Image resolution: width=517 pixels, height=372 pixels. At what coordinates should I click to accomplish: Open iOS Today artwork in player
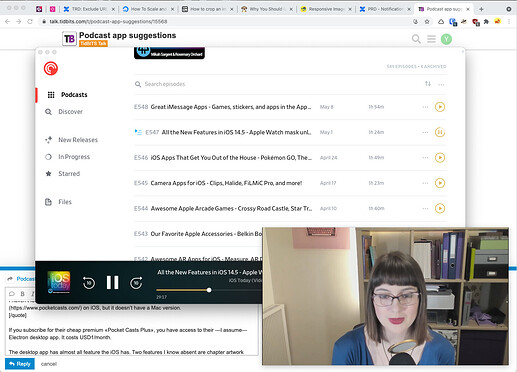click(59, 282)
